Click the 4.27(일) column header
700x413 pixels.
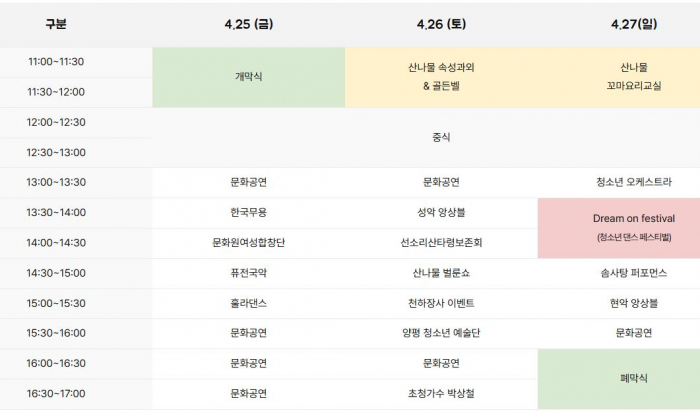(633, 23)
